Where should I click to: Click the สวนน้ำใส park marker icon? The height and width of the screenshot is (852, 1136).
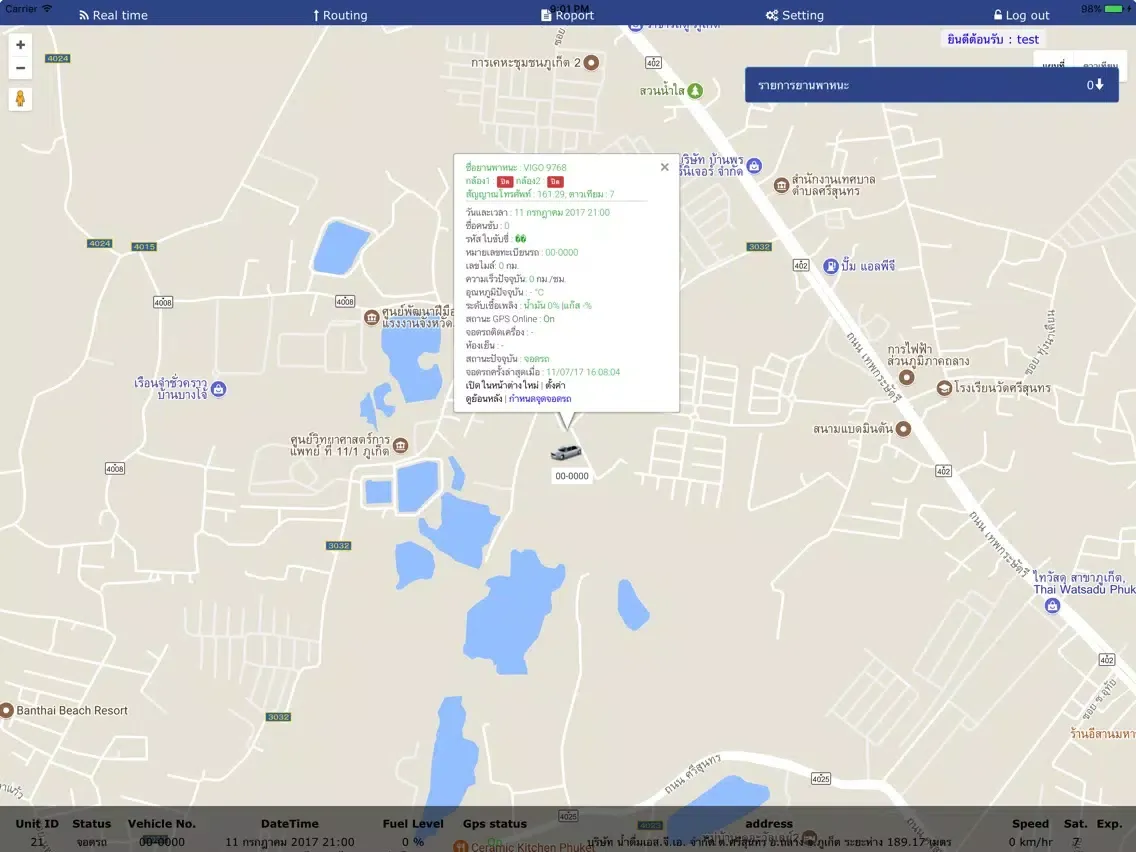point(695,91)
